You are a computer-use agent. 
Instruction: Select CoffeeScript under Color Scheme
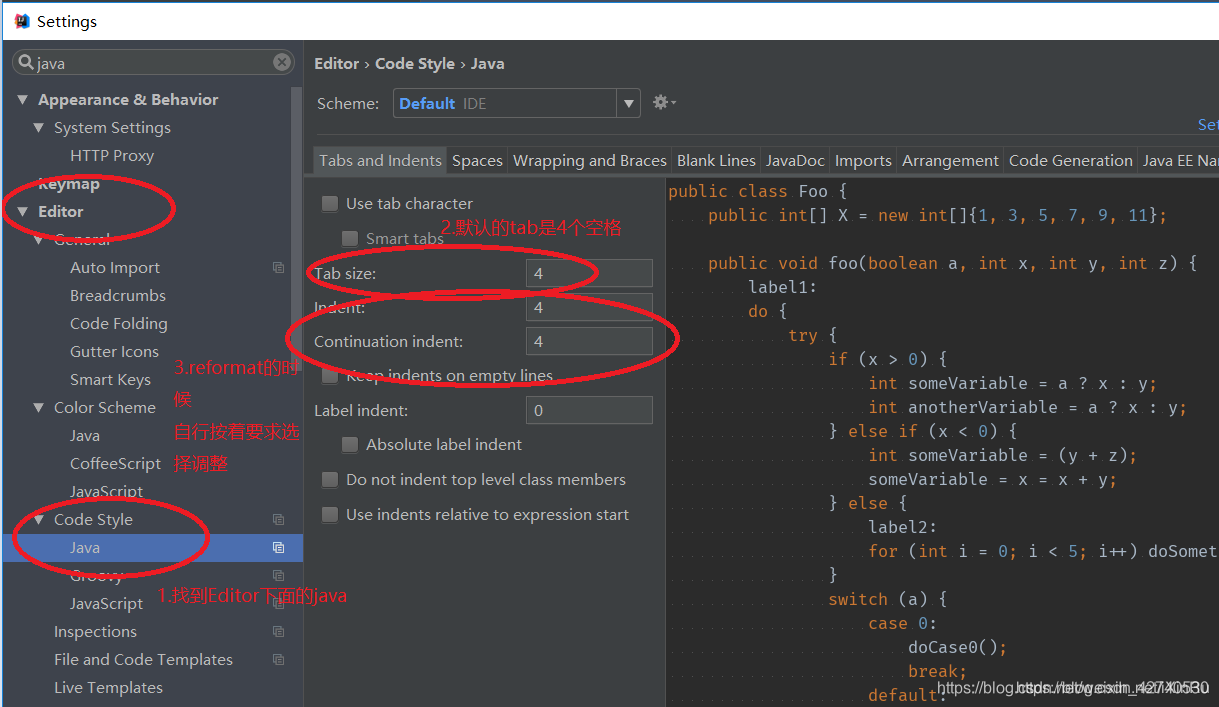coord(116,464)
